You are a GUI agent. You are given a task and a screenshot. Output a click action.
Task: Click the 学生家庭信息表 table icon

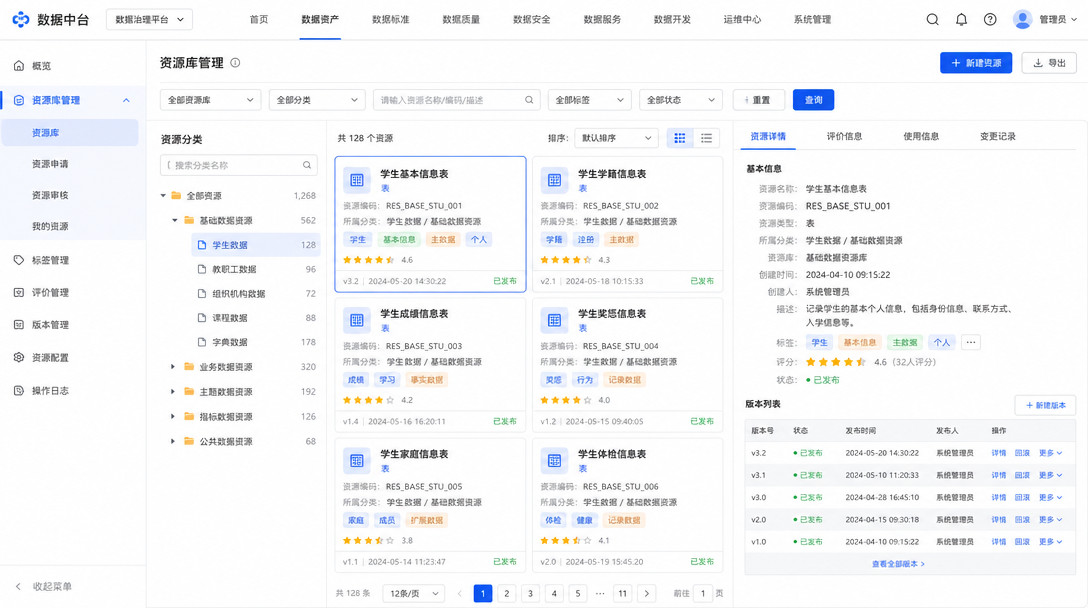click(357, 460)
